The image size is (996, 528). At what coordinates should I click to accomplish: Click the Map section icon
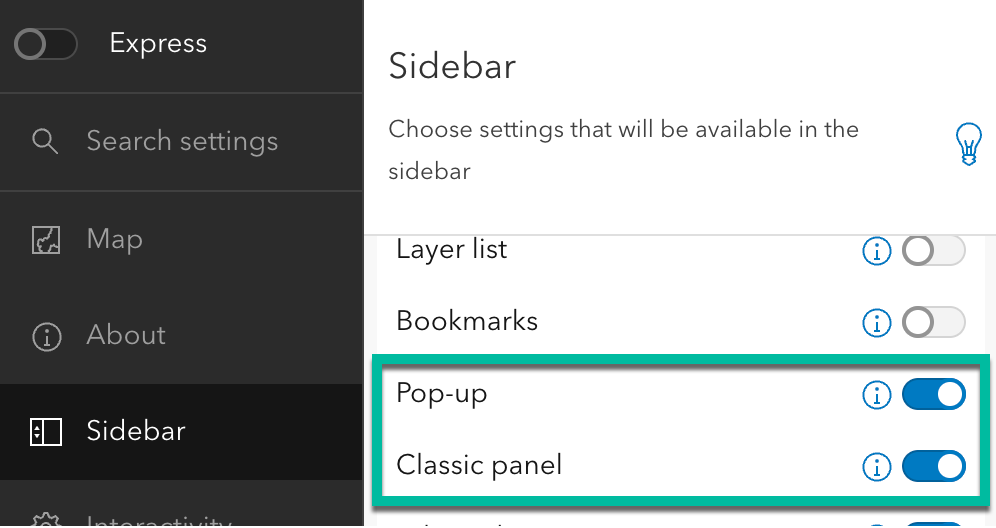pos(47,240)
